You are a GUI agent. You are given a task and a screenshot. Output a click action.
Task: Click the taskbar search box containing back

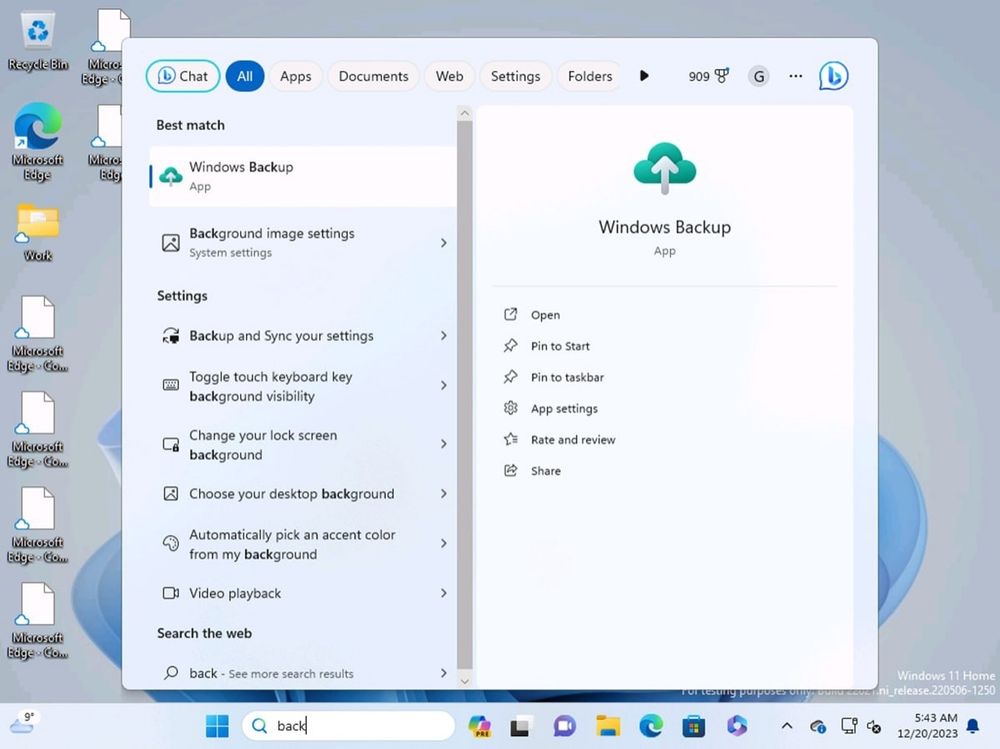tap(348, 725)
